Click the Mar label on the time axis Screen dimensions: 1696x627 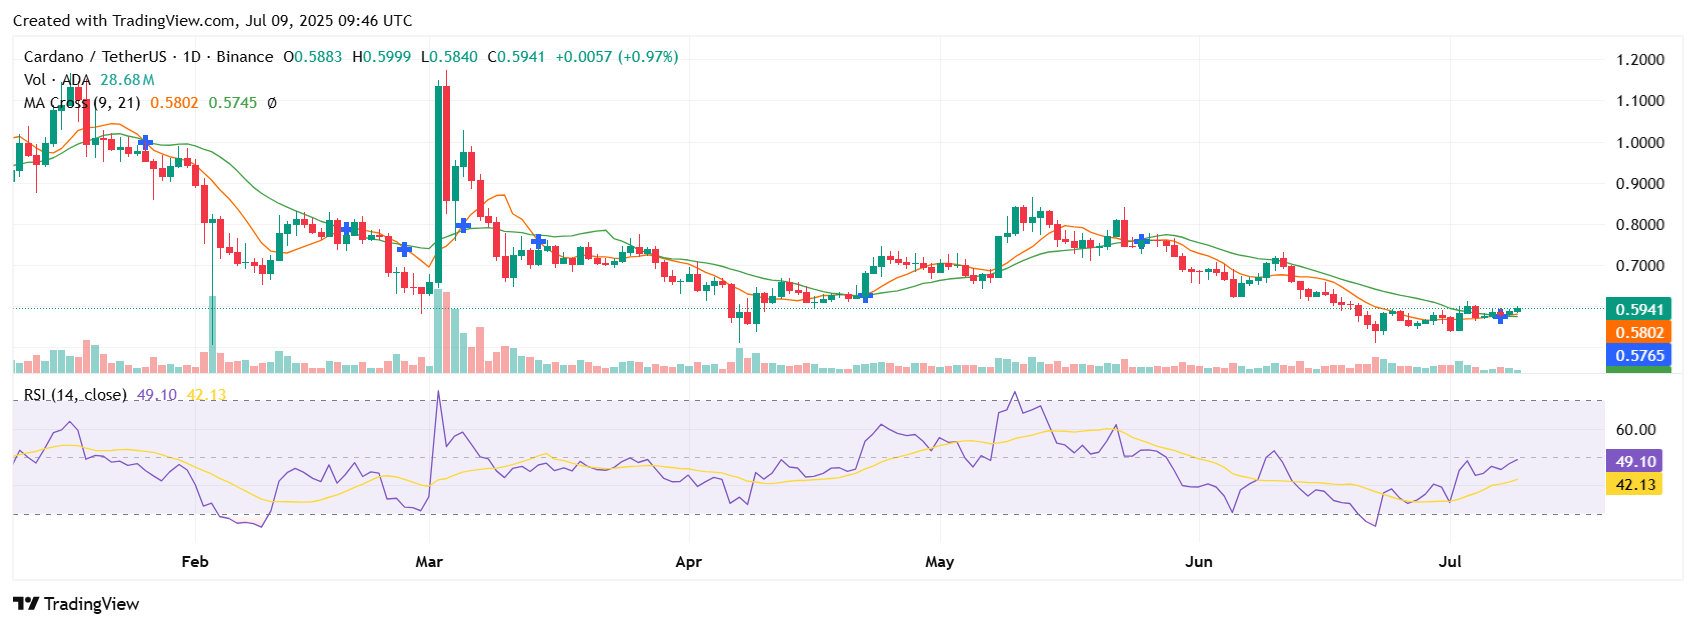tap(429, 562)
